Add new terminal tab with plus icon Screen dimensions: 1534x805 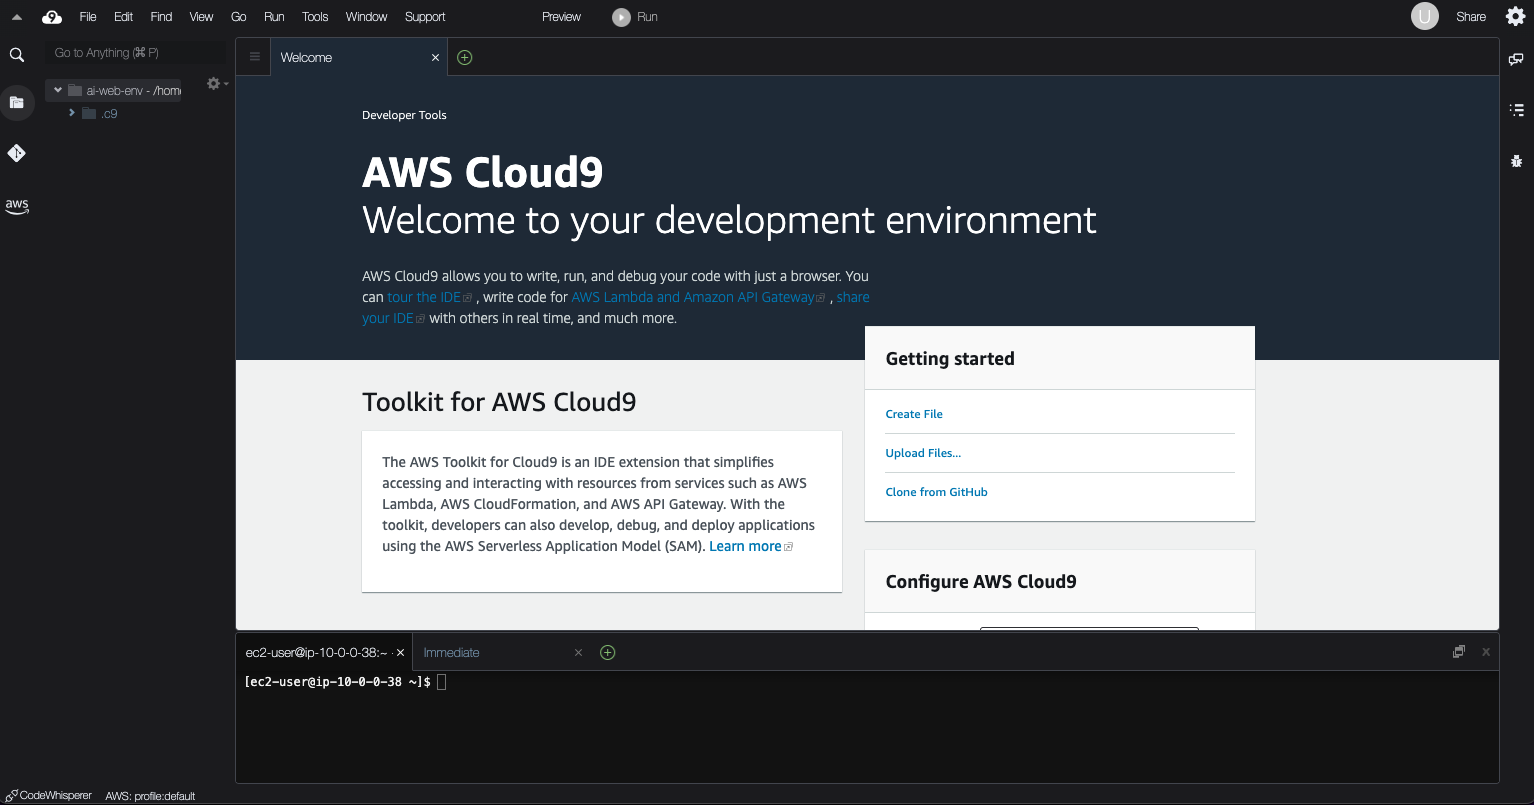click(x=607, y=653)
